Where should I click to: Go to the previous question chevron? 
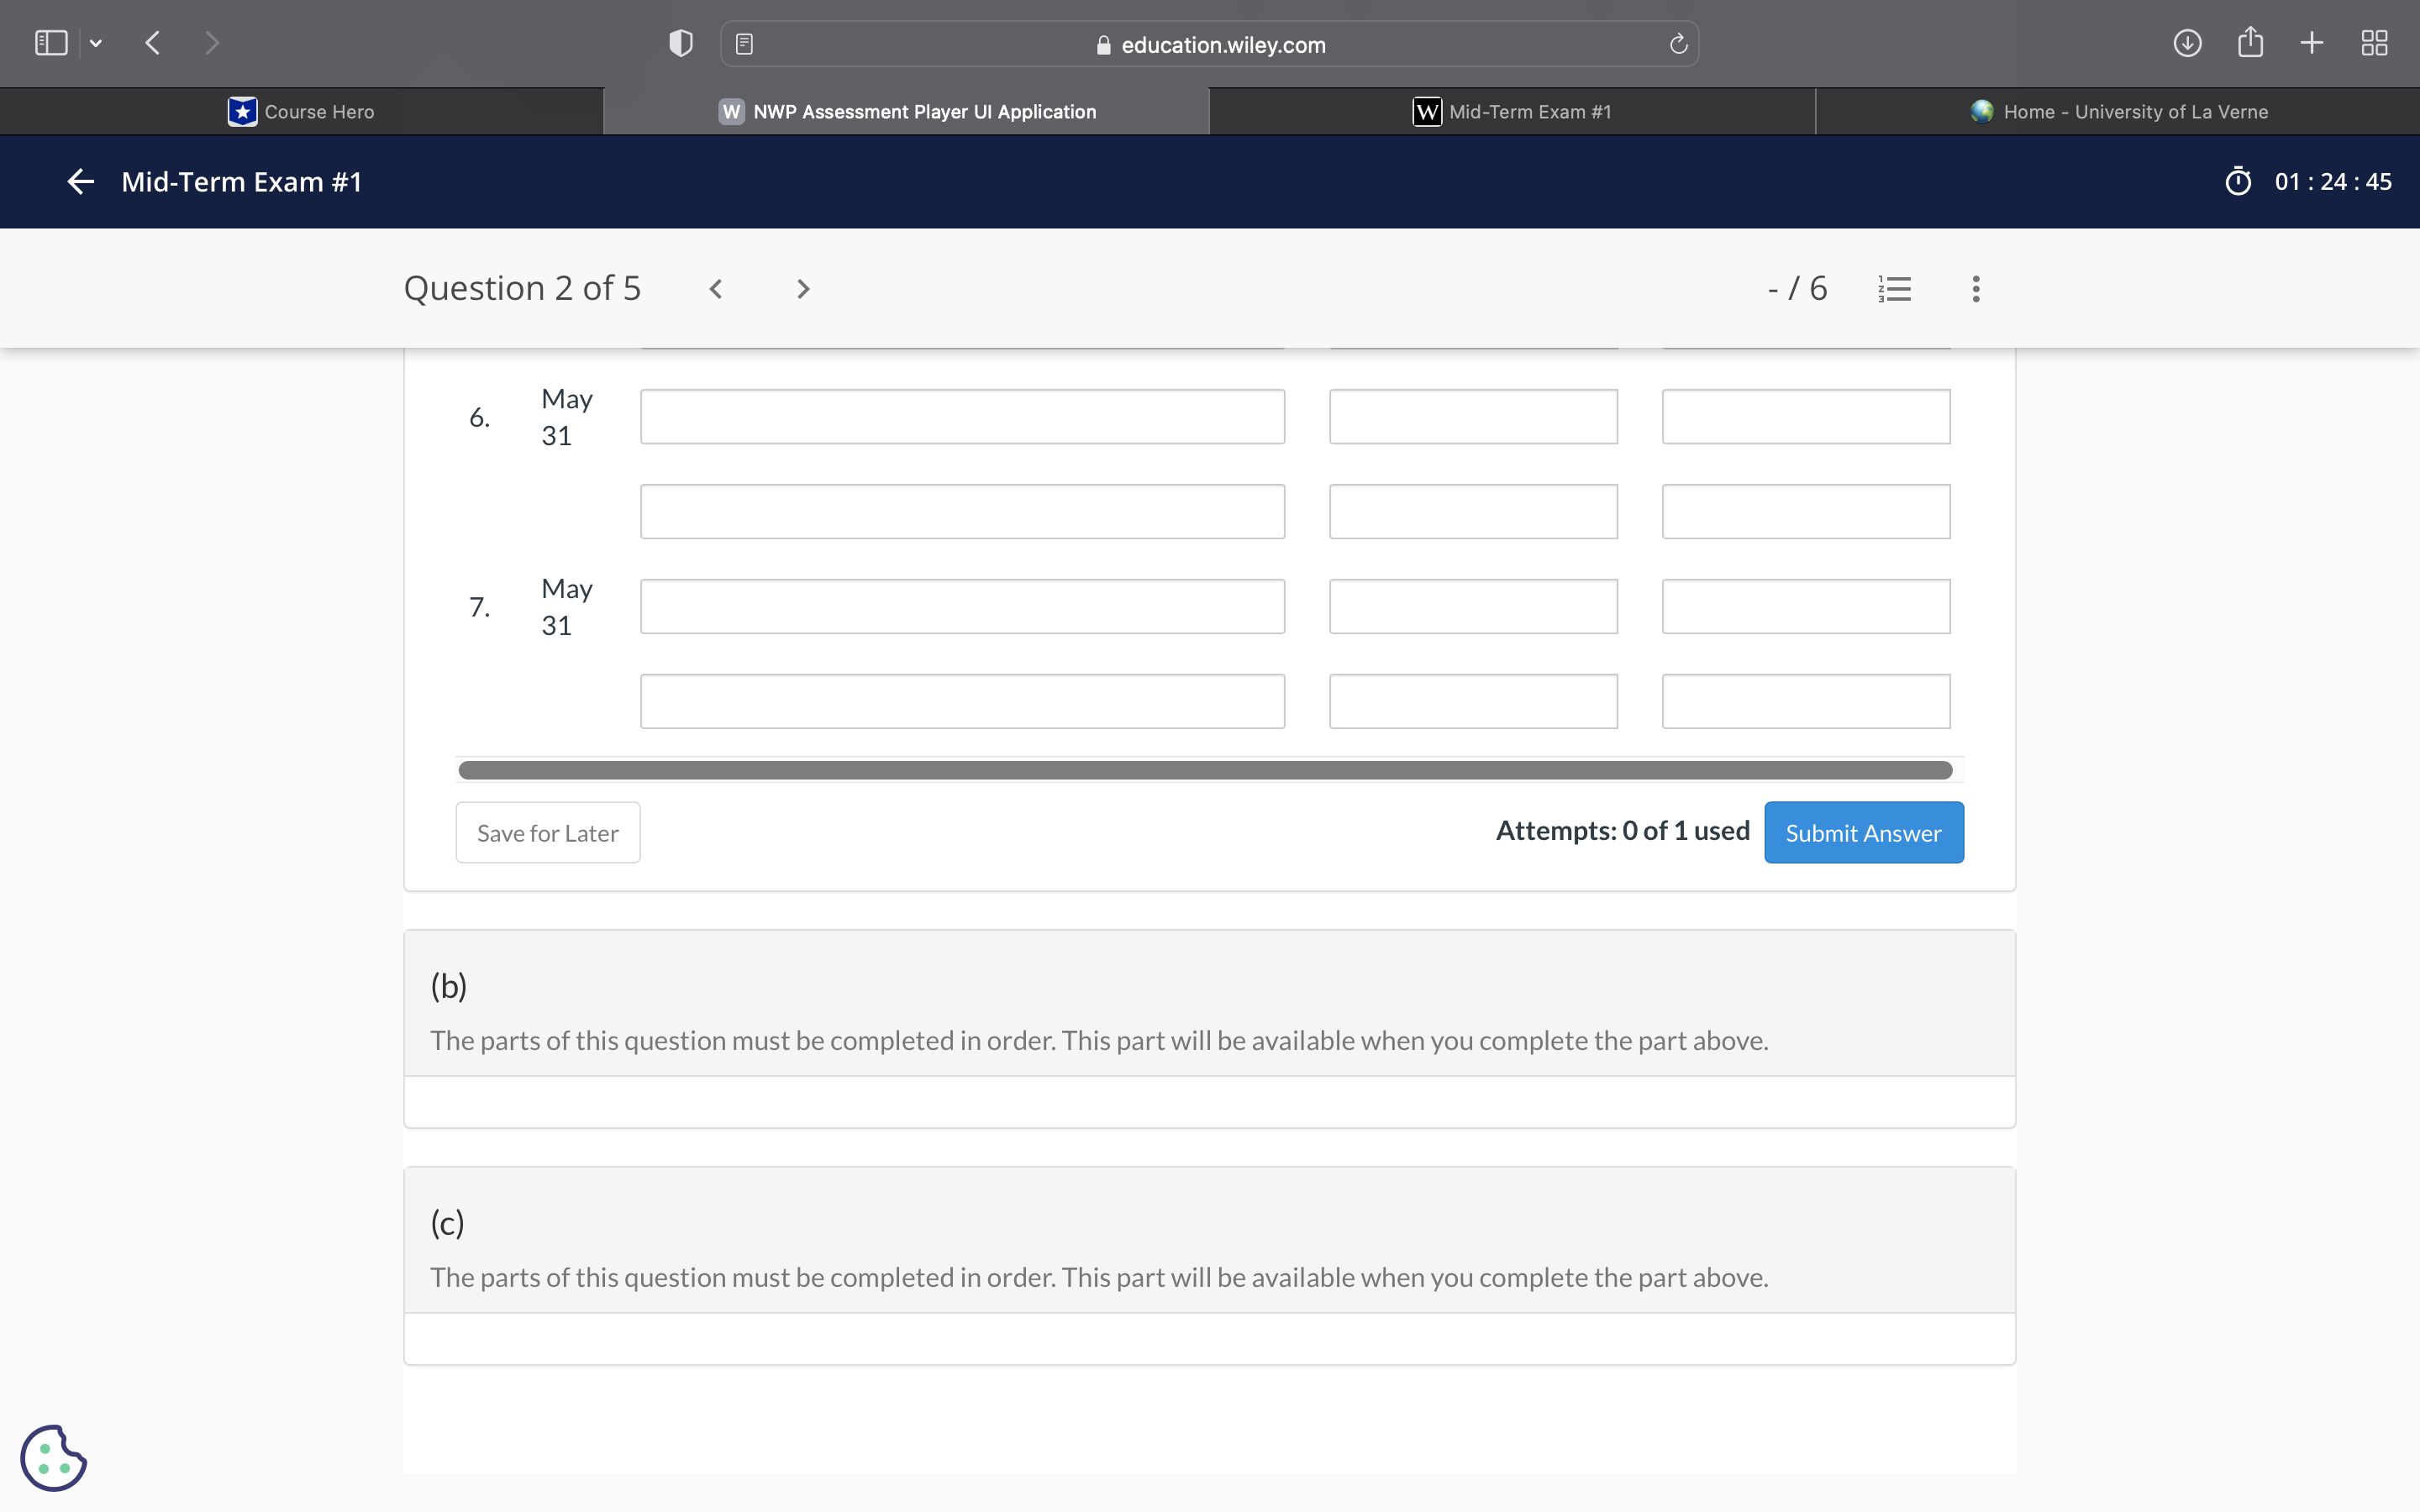(716, 289)
